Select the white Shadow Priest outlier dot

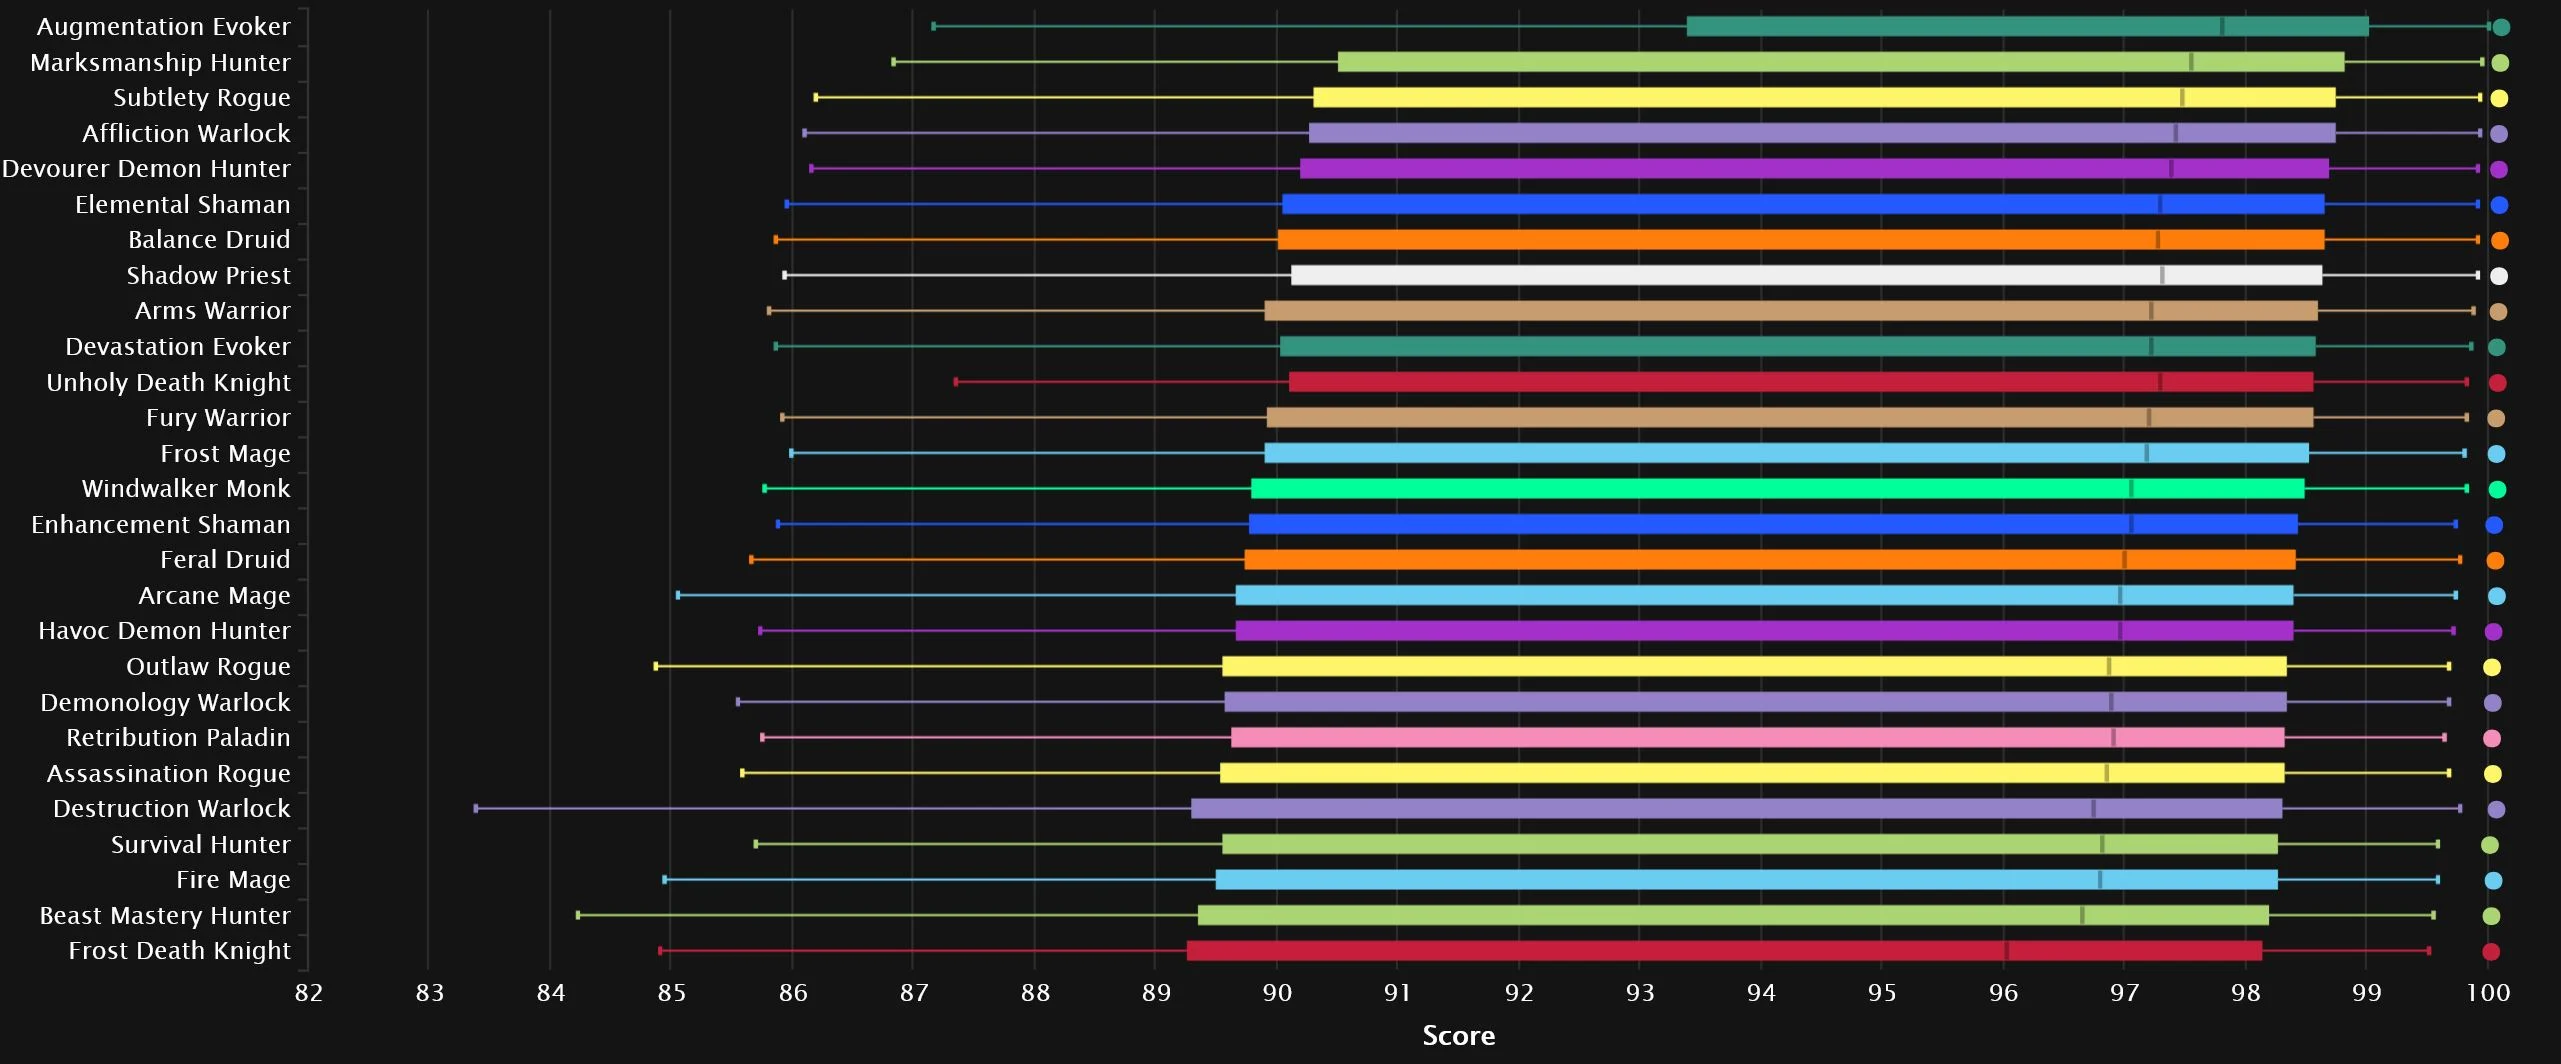2499,276
